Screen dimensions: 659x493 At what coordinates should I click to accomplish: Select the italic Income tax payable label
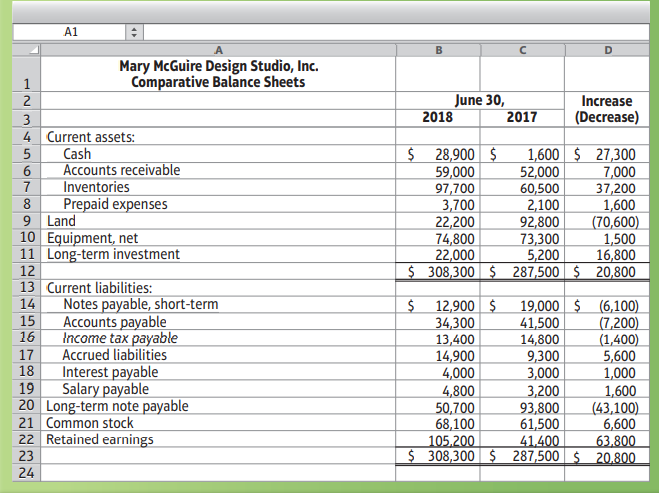[x=120, y=338]
